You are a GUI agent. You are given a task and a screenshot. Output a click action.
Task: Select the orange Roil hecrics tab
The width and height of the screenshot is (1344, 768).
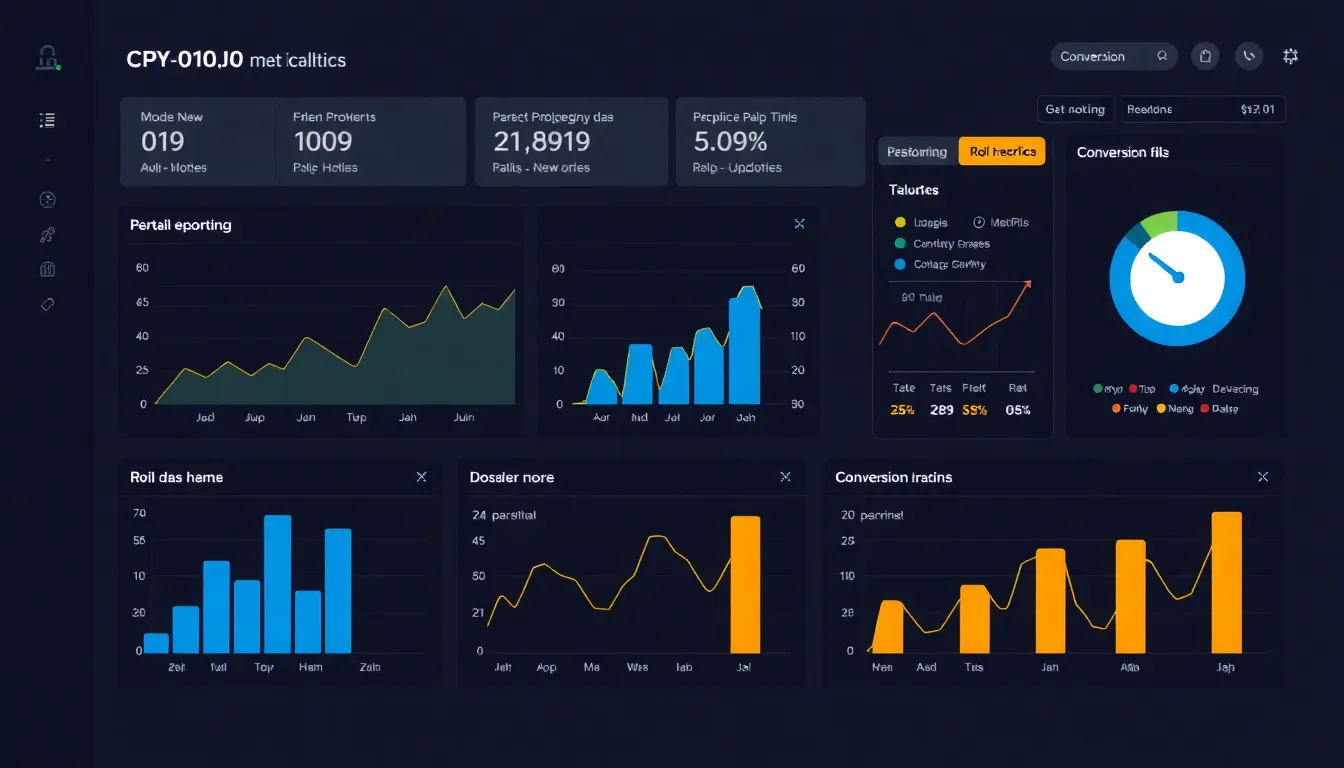(1002, 152)
